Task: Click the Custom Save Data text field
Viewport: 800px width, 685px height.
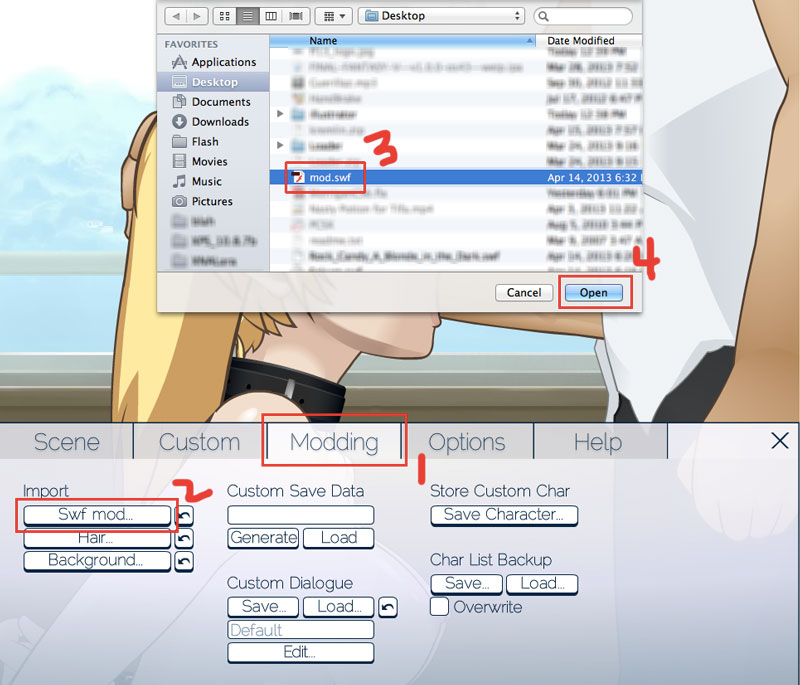Action: [300, 515]
